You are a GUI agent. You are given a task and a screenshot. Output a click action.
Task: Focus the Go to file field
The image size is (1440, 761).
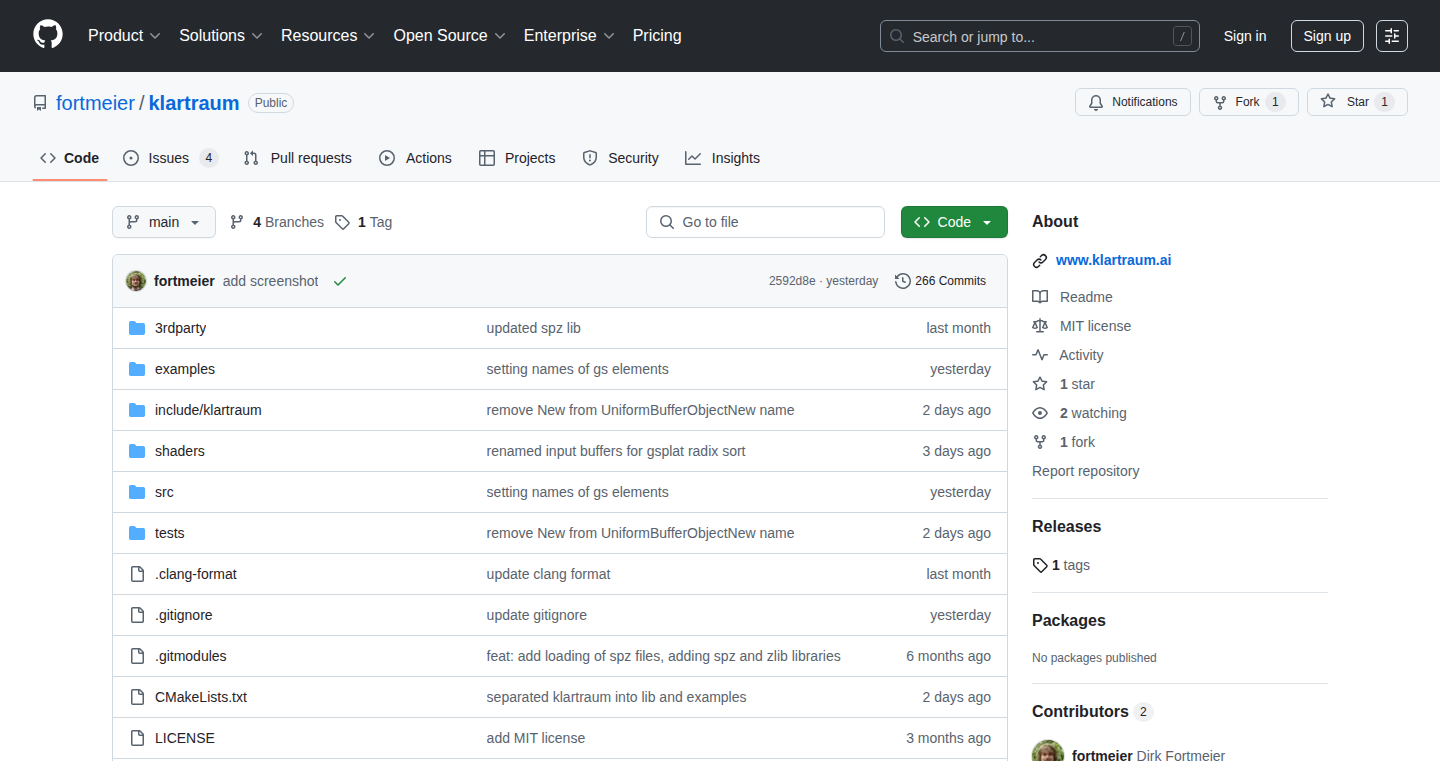click(x=765, y=222)
